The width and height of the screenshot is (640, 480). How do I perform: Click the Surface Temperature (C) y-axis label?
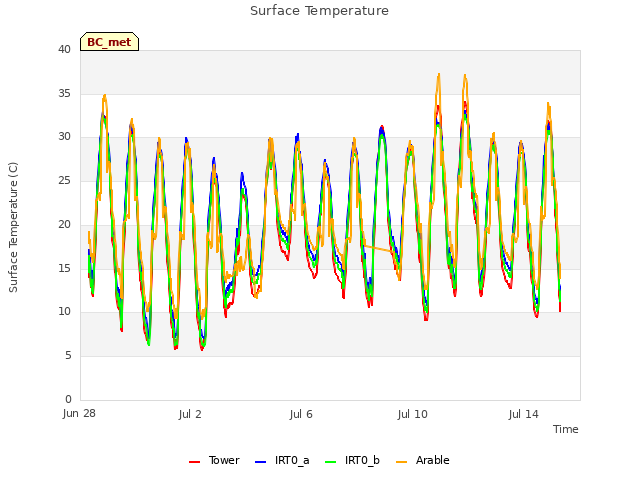click(13, 227)
